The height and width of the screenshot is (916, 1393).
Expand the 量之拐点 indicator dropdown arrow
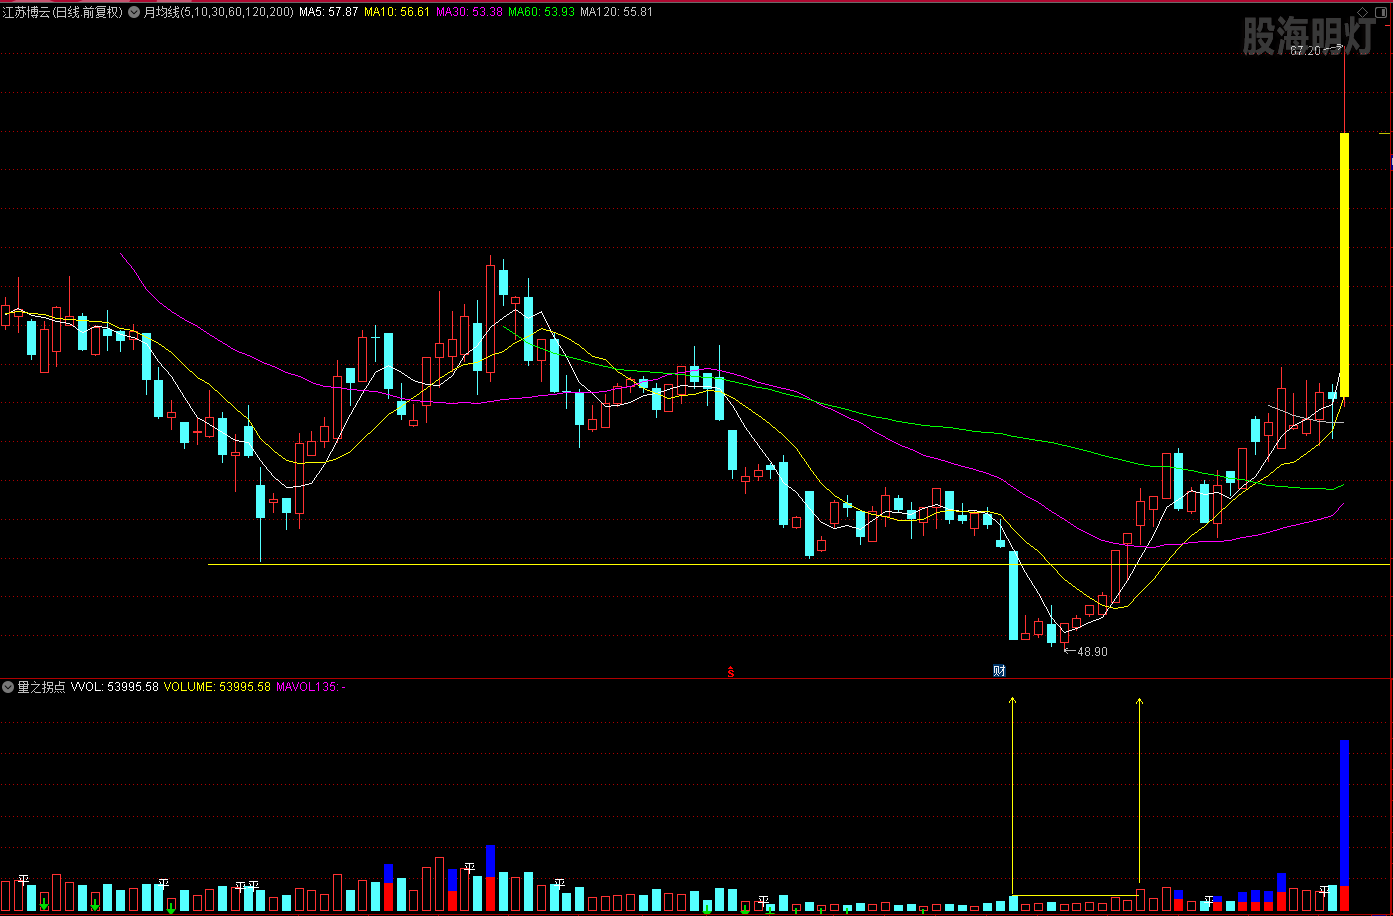8,687
